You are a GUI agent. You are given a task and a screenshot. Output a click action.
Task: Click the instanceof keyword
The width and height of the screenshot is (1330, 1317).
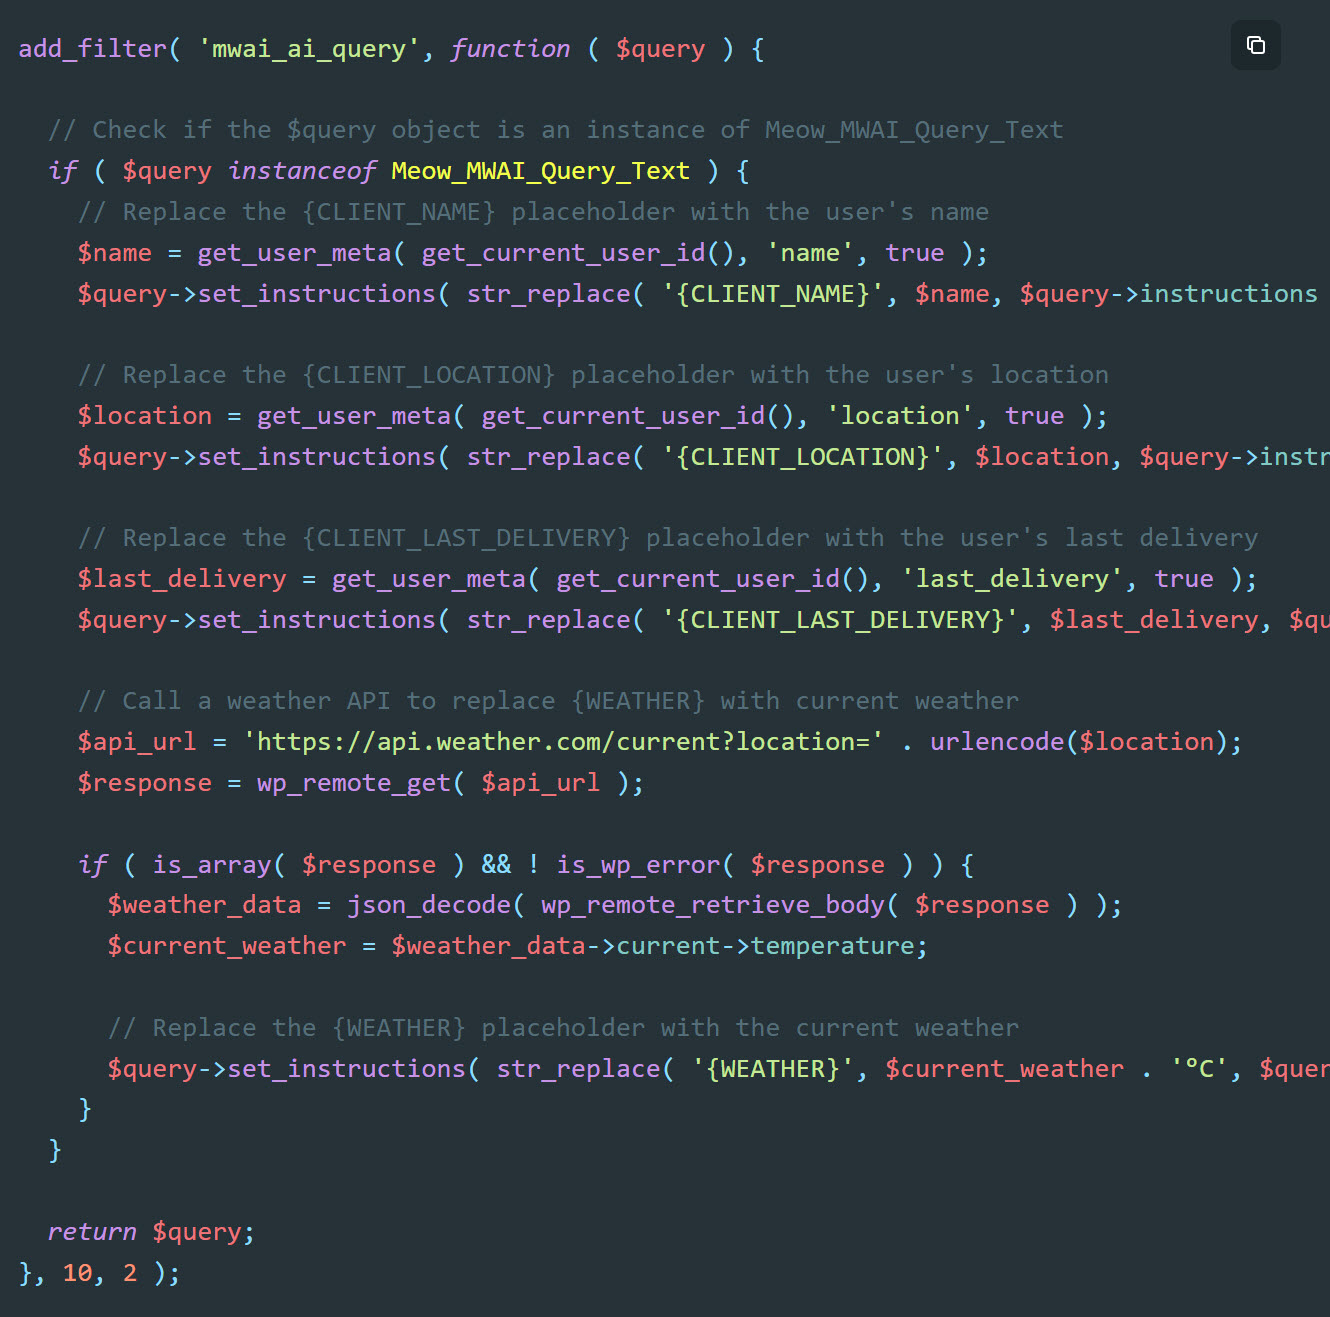[x=302, y=171]
